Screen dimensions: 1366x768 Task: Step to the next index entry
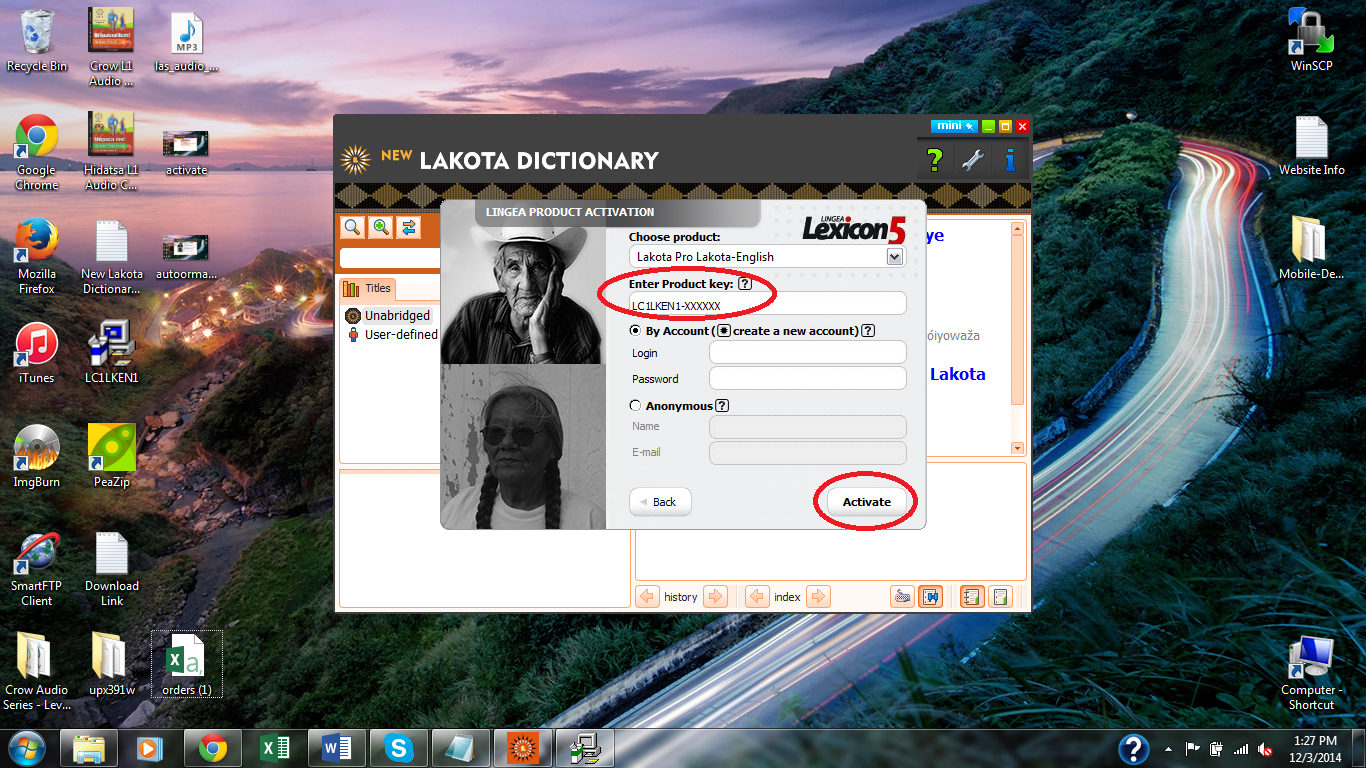tap(818, 597)
